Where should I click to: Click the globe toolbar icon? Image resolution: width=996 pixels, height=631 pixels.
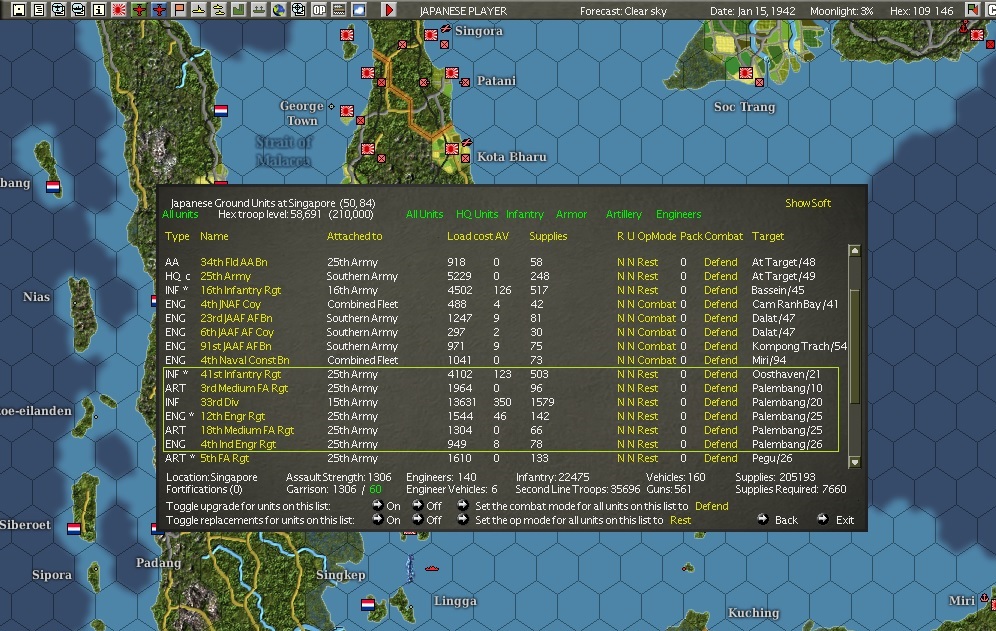pyautogui.click(x=278, y=10)
